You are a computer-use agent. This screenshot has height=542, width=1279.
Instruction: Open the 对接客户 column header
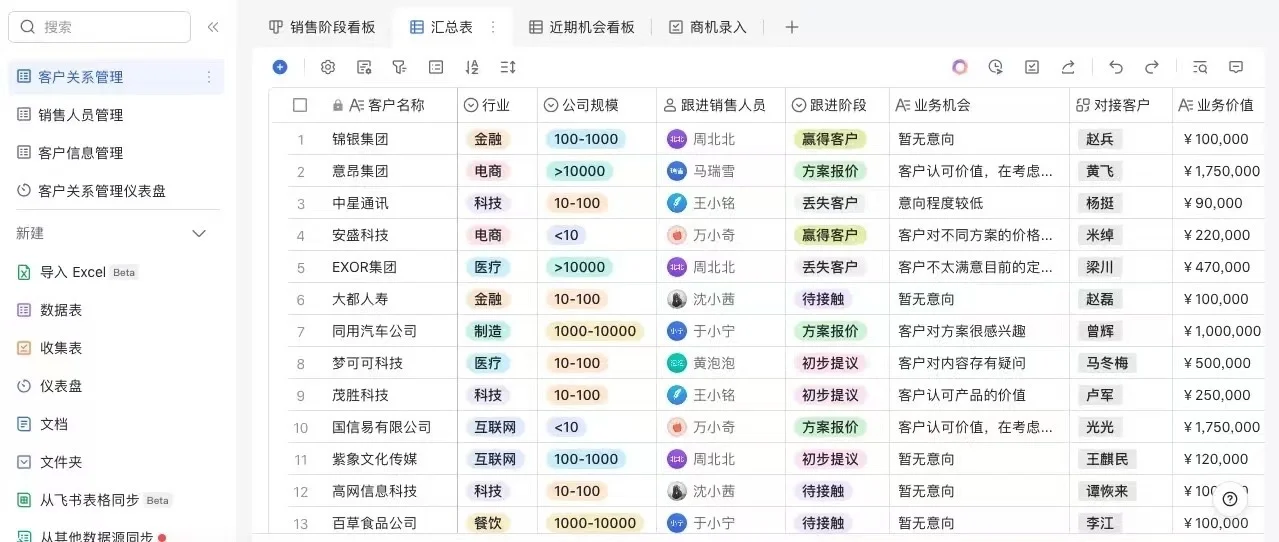(1120, 105)
